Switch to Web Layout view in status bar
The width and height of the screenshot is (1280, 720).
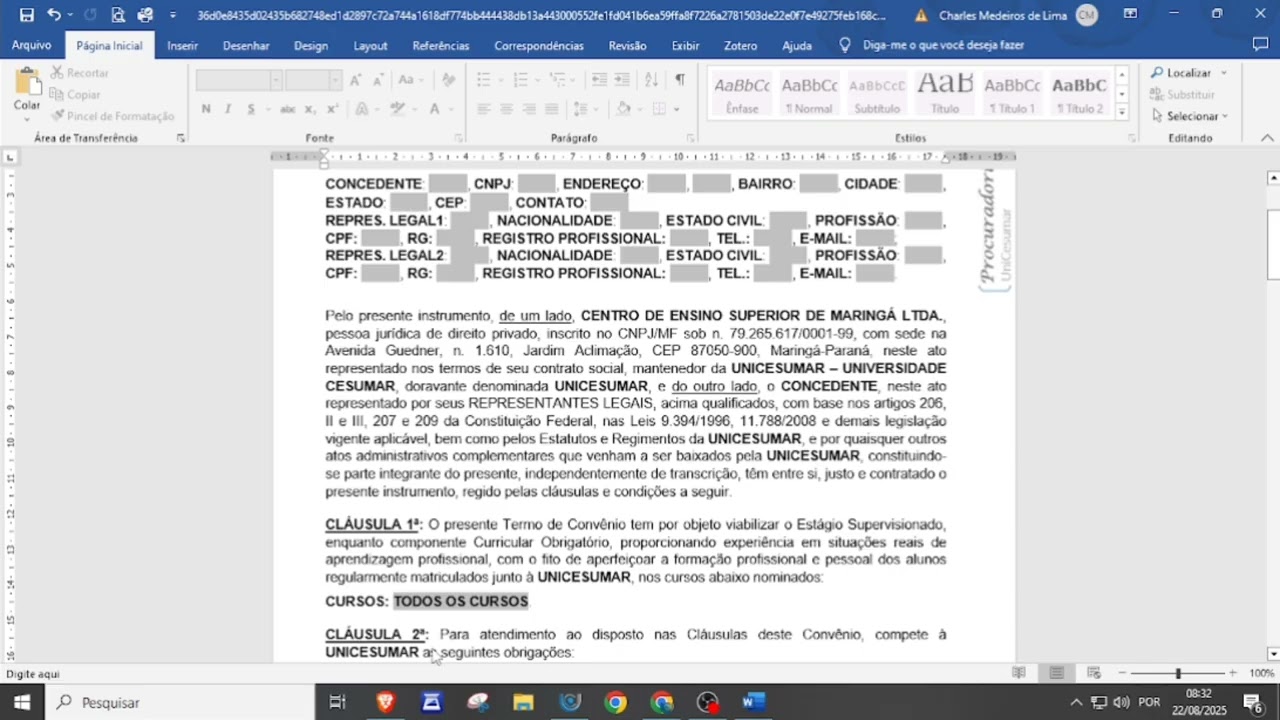click(x=1094, y=673)
